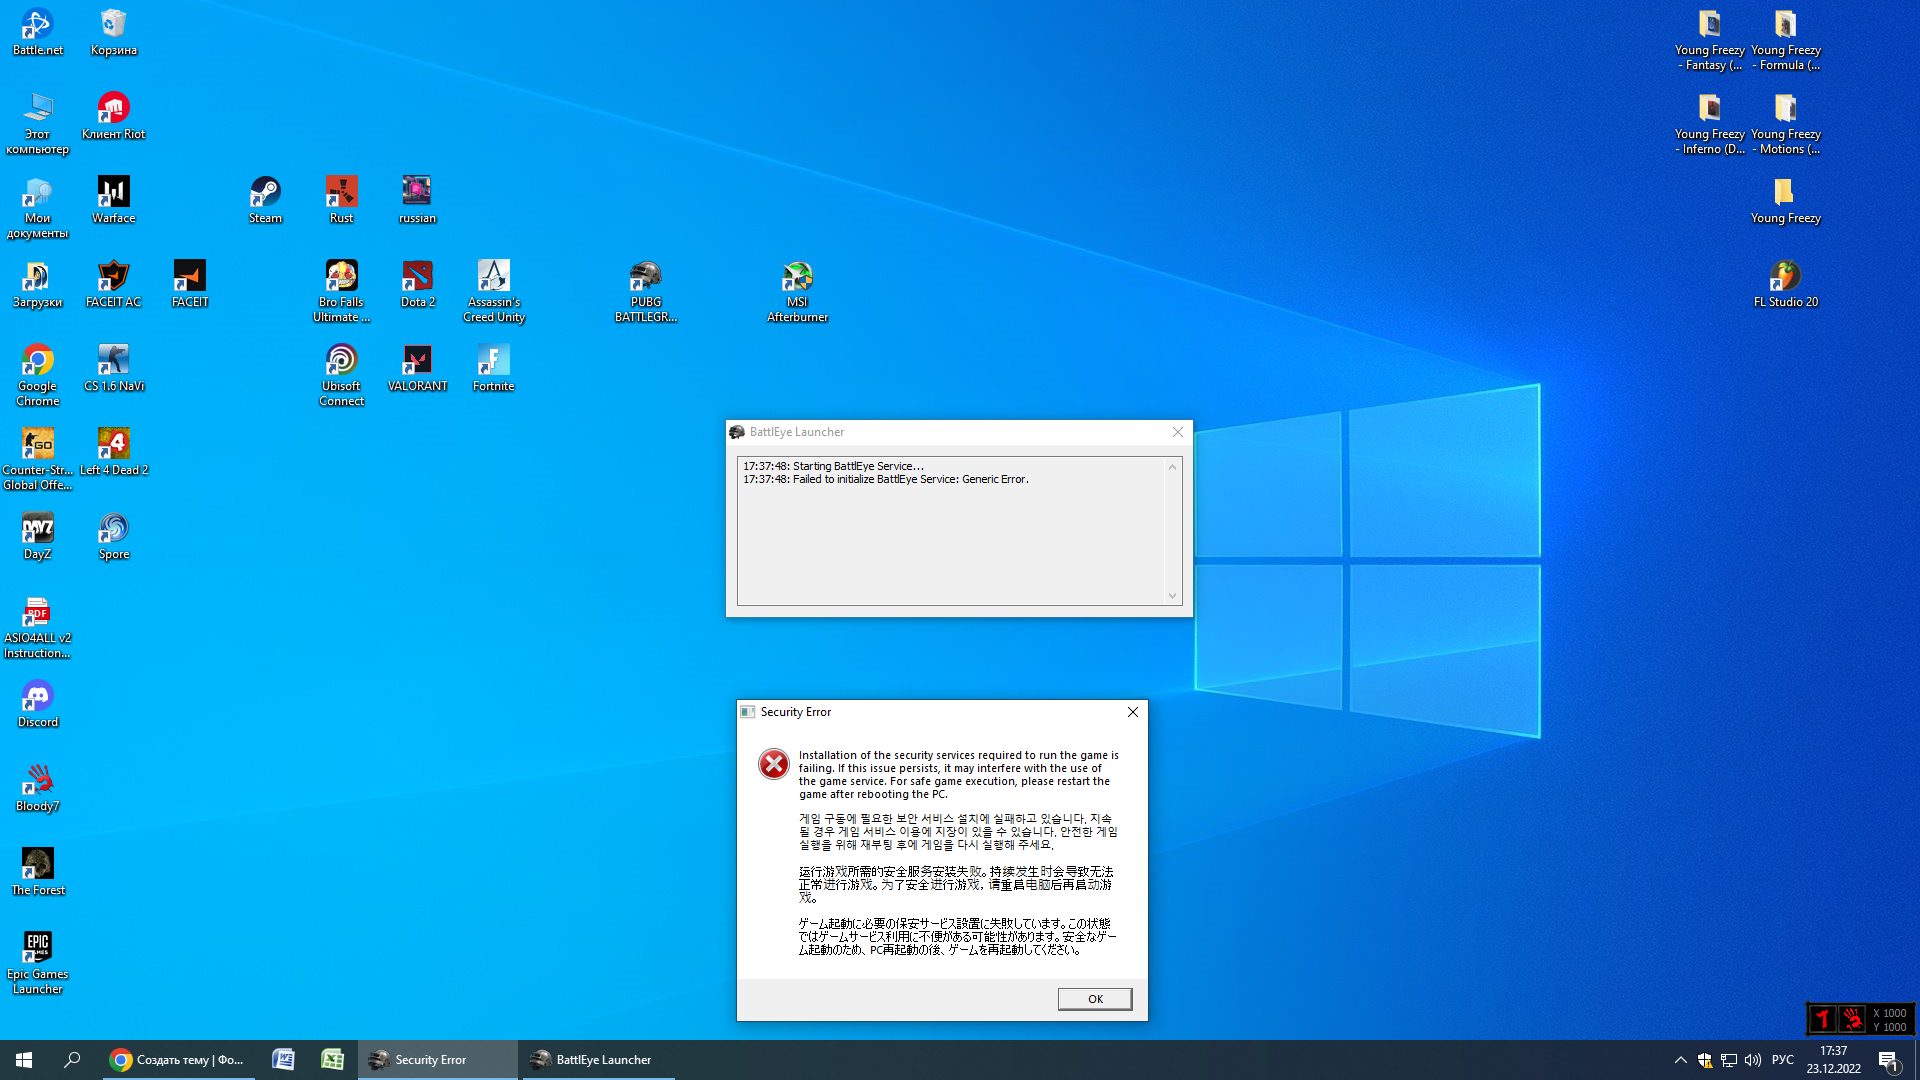1920x1080 pixels.
Task: Open the Windows Start menu
Action: [24, 1060]
